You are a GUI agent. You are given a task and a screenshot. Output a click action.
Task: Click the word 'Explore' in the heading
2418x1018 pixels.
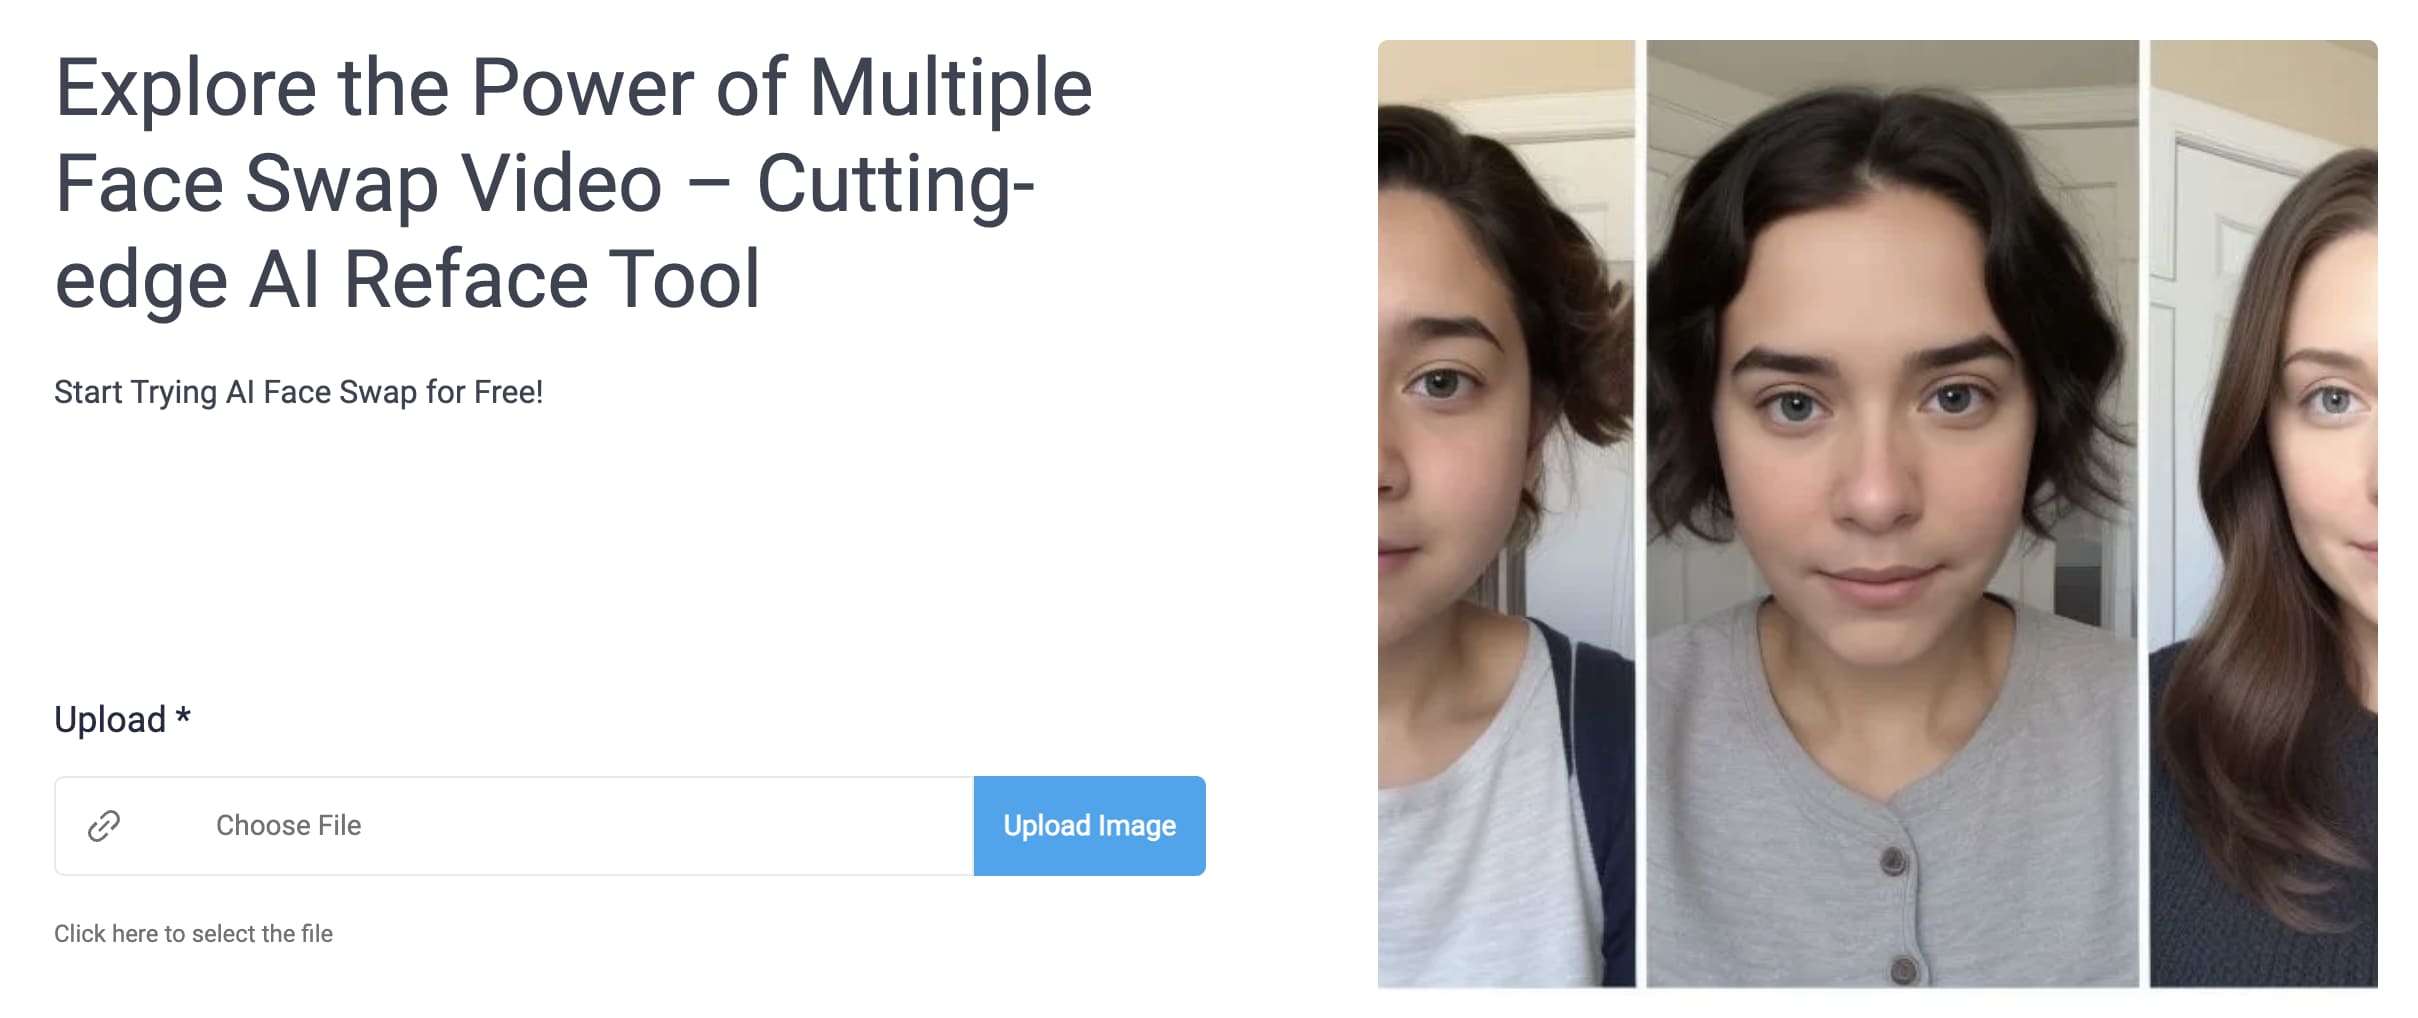[x=186, y=90]
